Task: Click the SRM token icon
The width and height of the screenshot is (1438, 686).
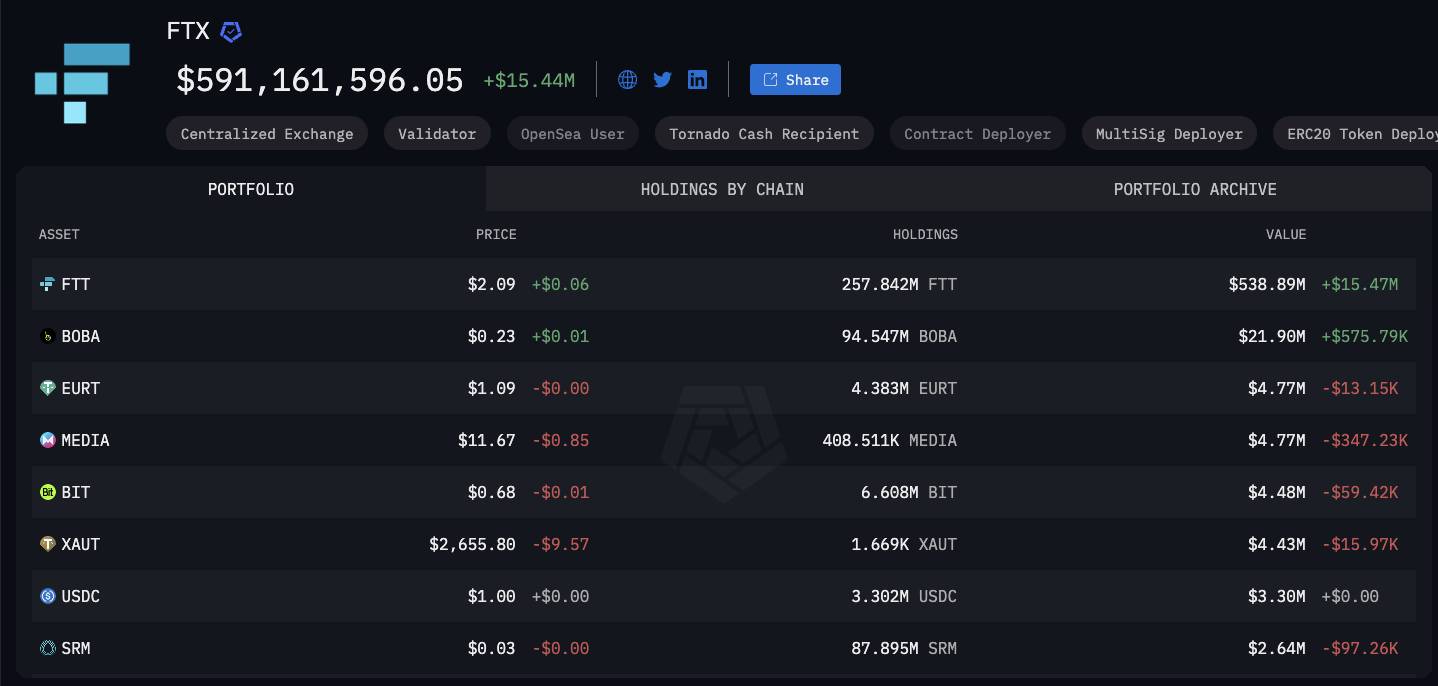Action: (47, 648)
